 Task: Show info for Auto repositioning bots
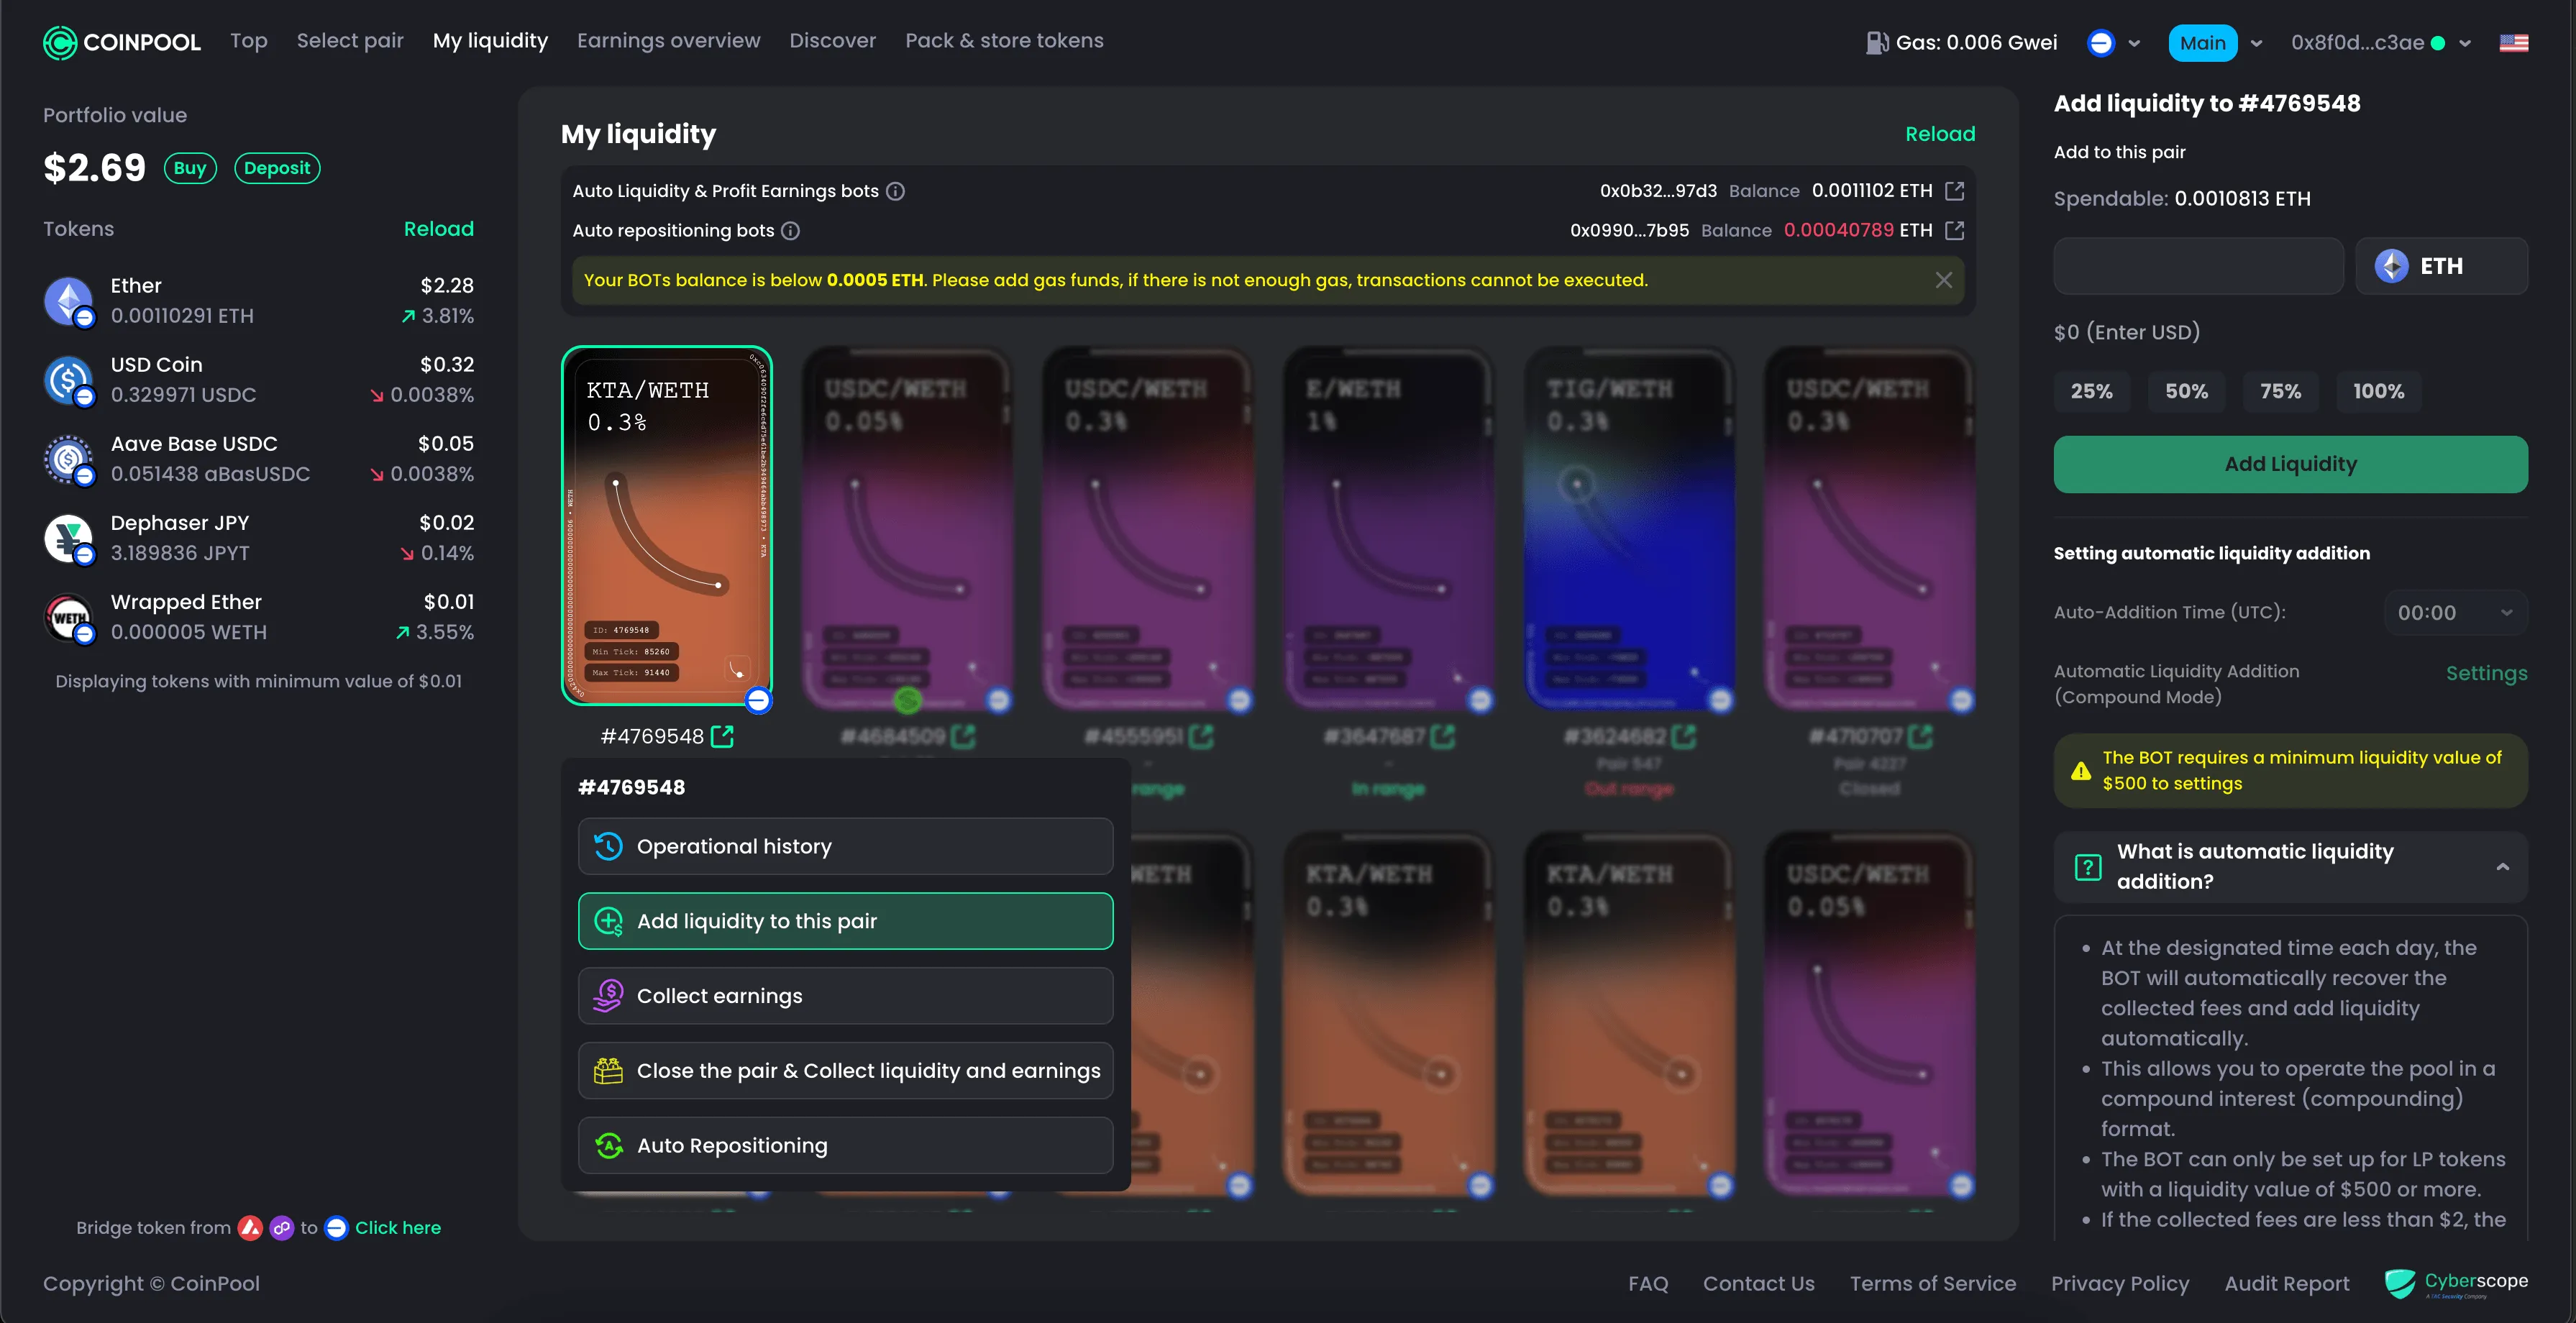point(791,231)
